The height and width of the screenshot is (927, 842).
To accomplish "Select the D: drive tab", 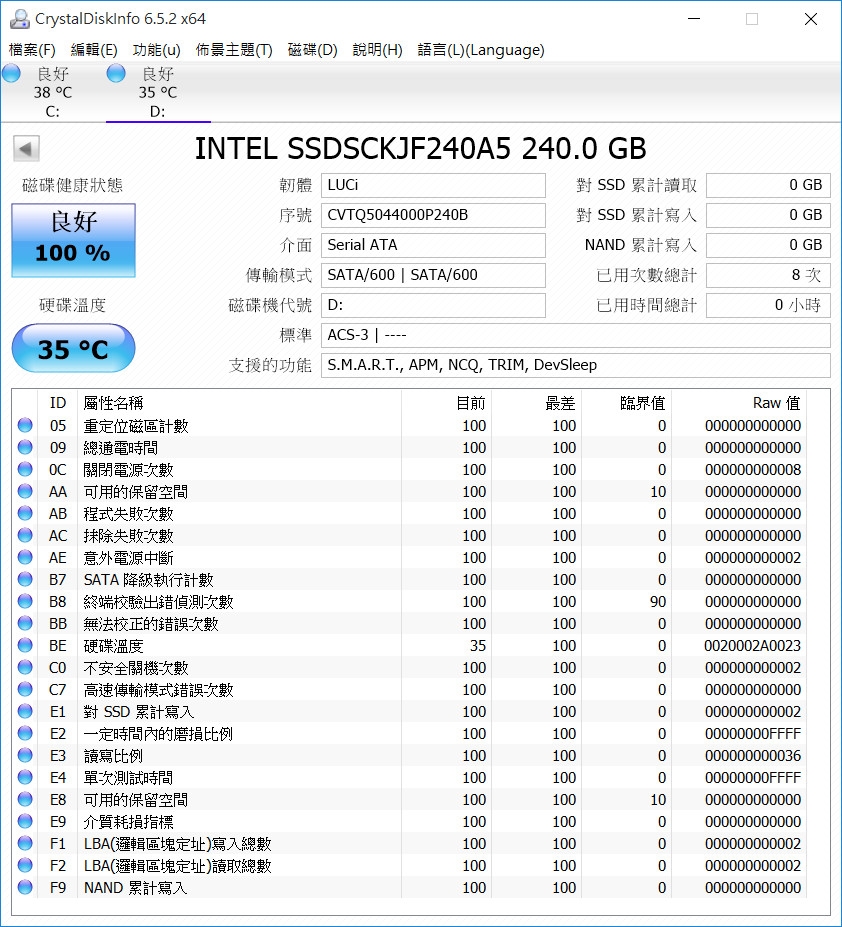I will pyautogui.click(x=158, y=92).
